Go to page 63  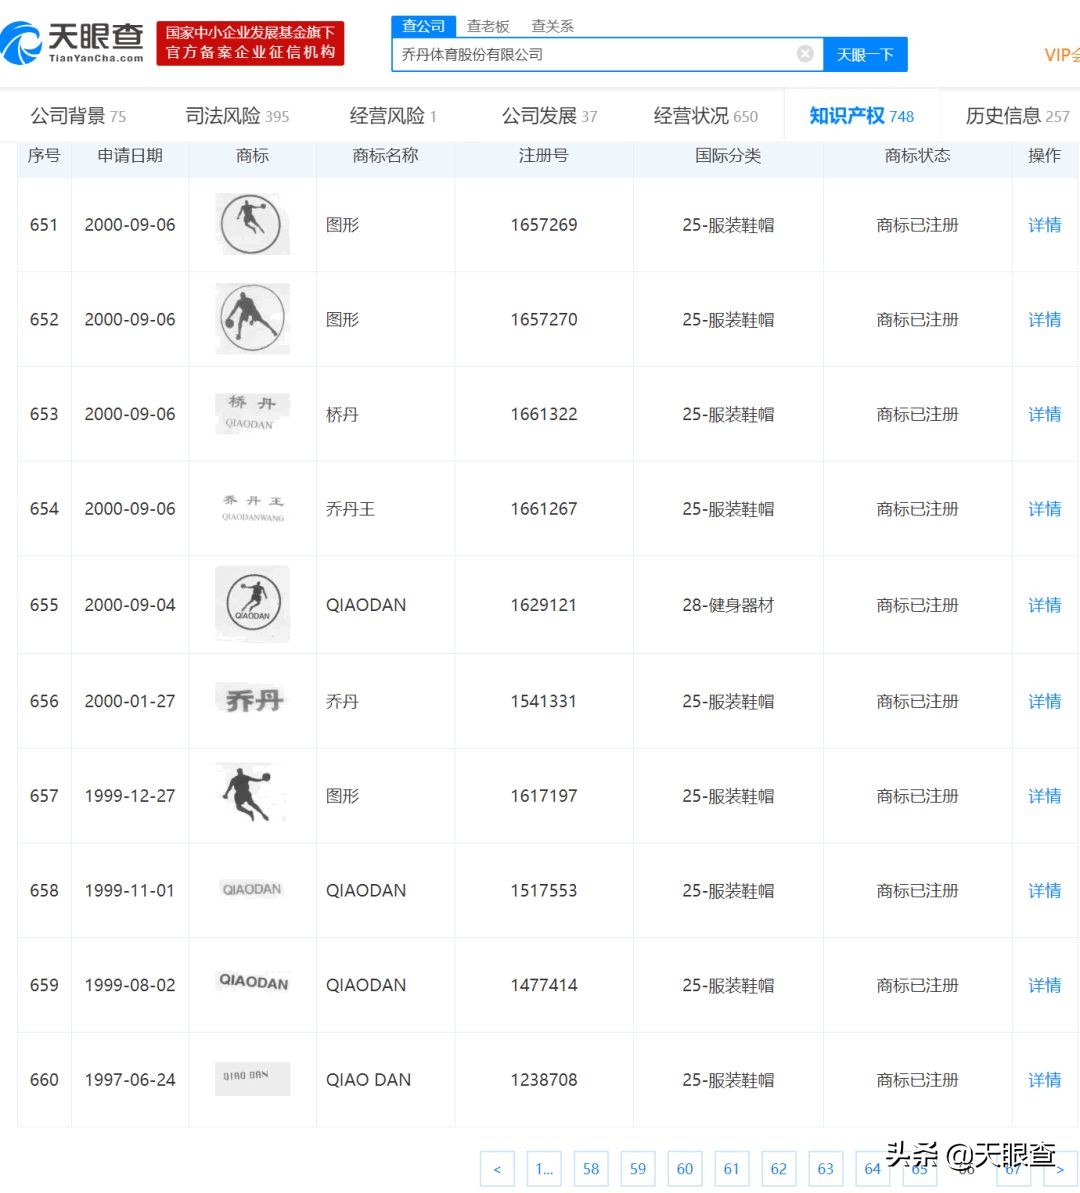826,1169
